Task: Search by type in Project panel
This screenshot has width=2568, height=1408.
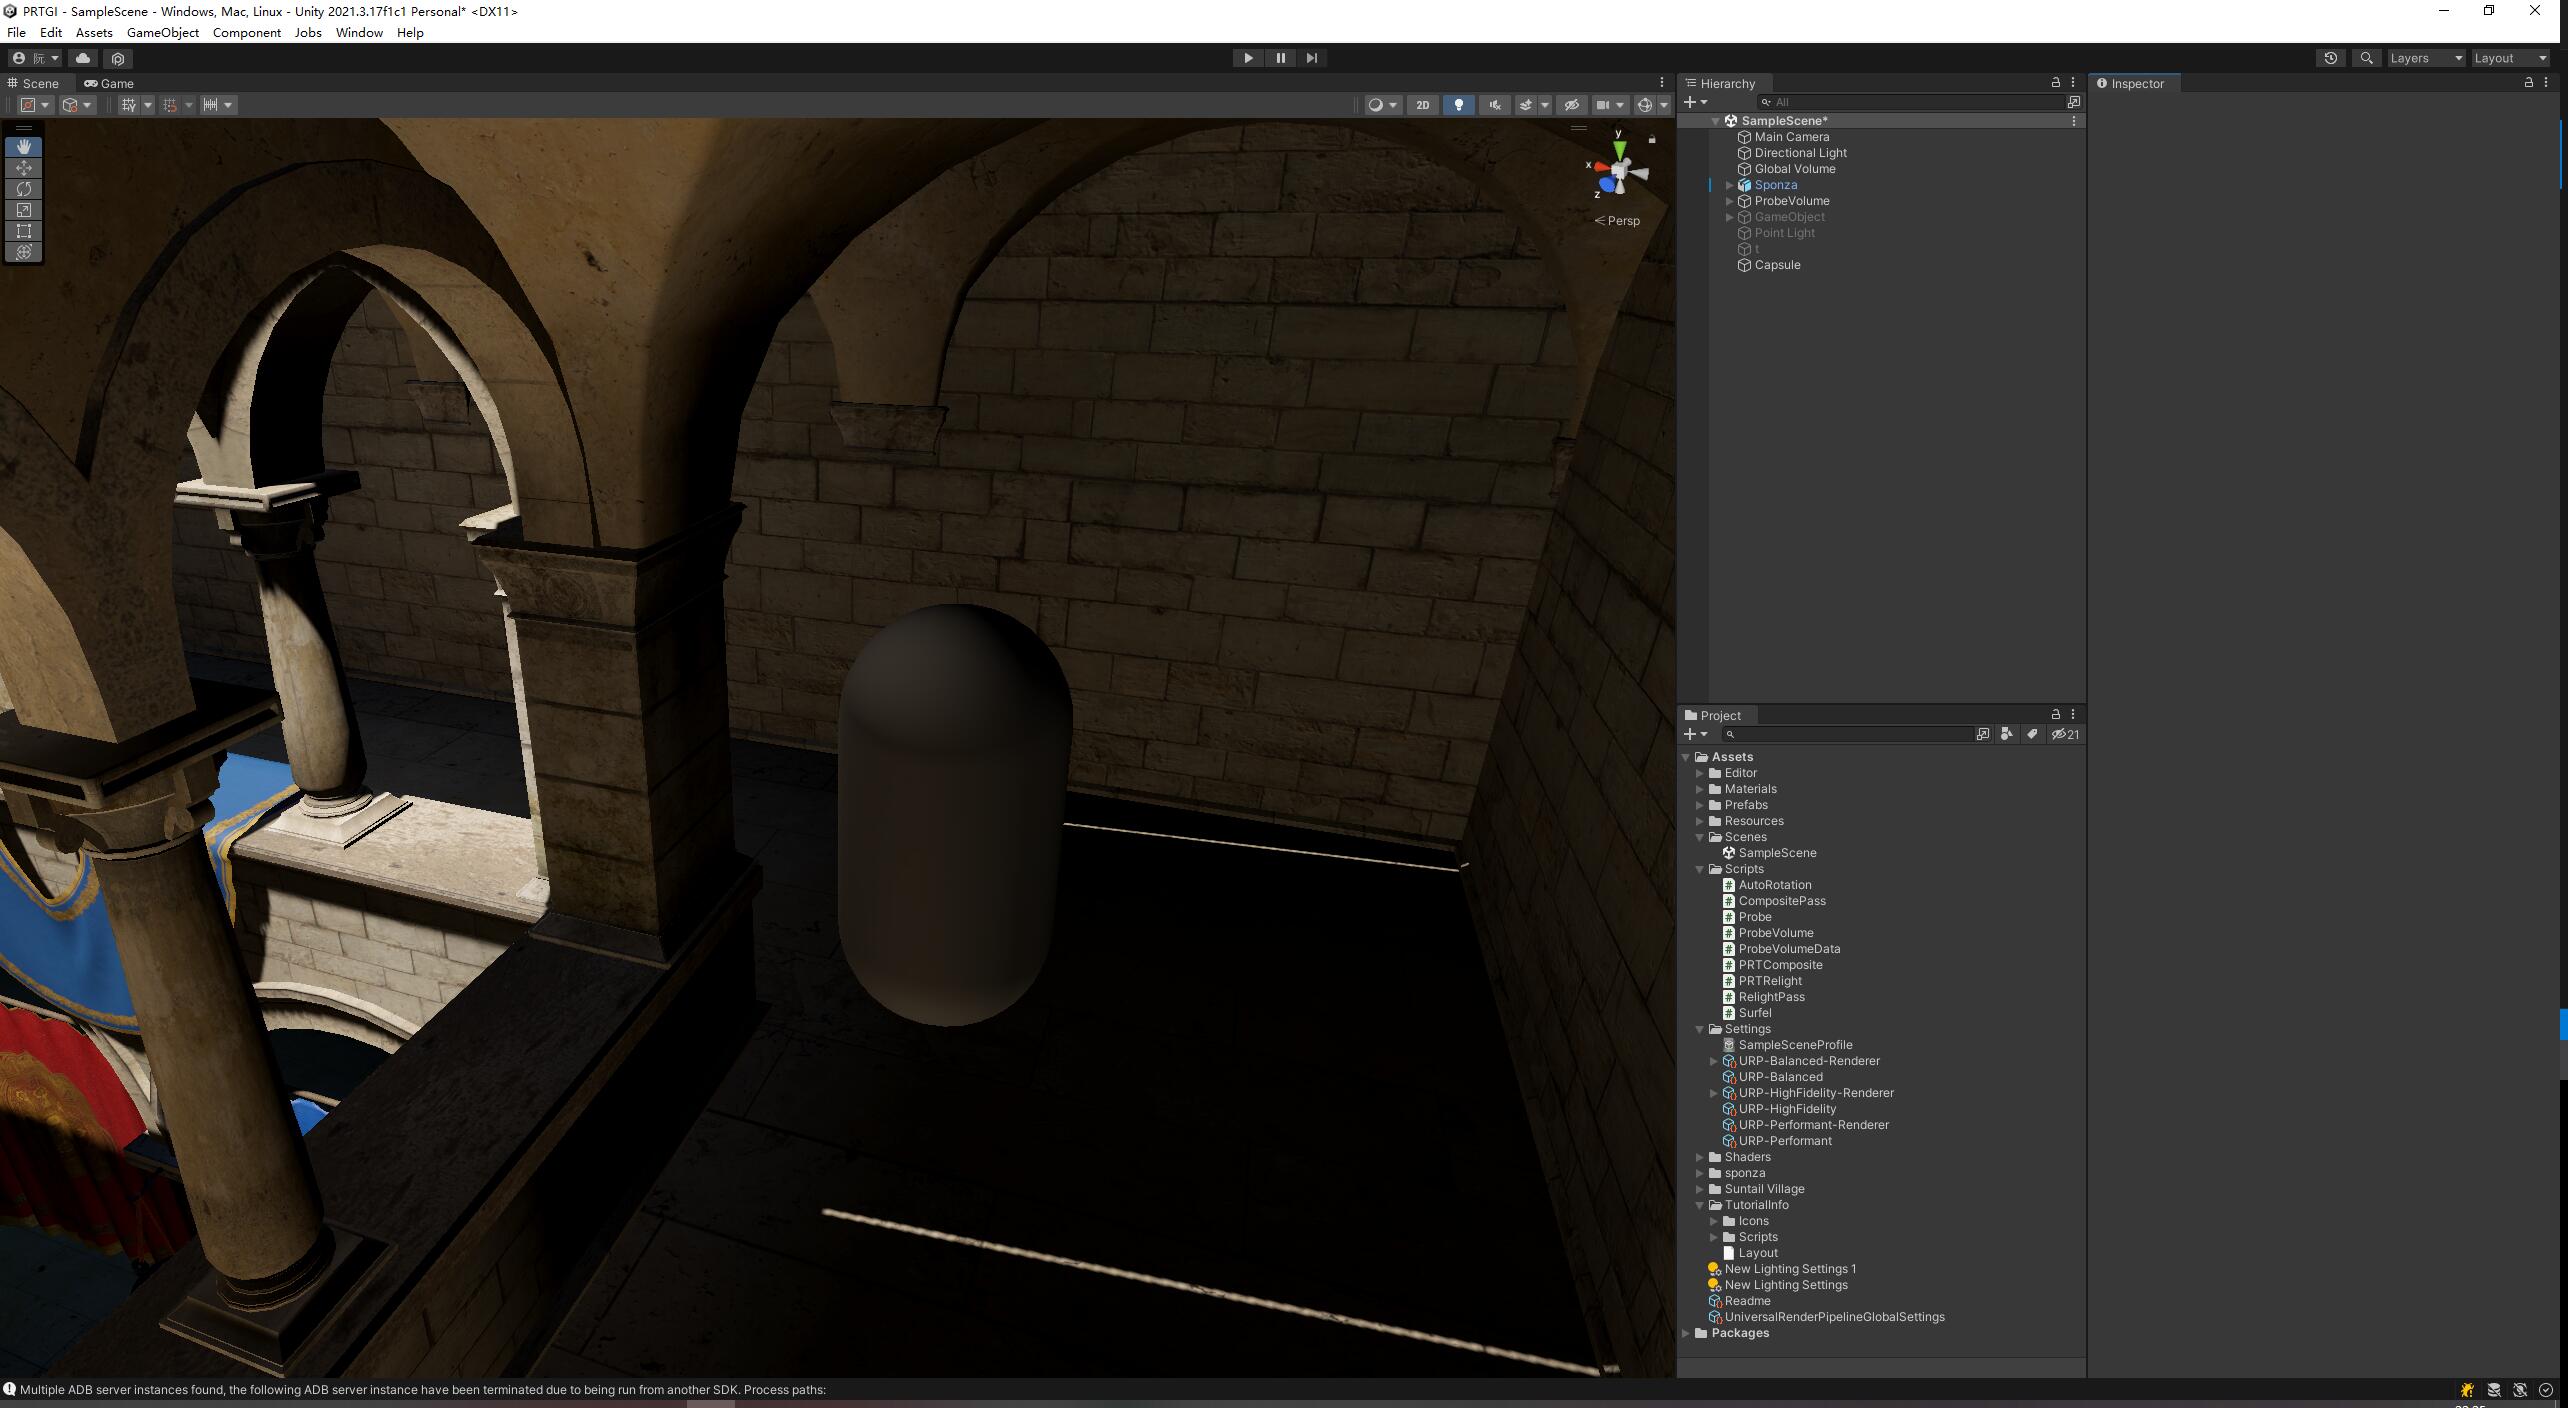Action: click(x=2006, y=734)
